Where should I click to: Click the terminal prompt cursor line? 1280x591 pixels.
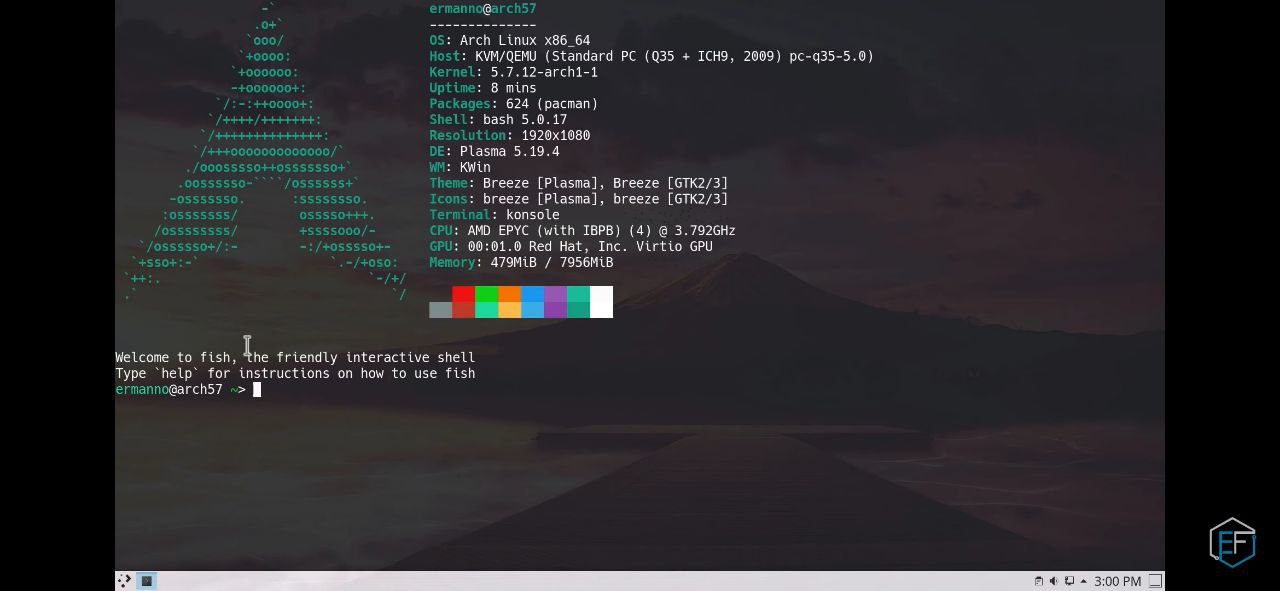tap(188, 389)
